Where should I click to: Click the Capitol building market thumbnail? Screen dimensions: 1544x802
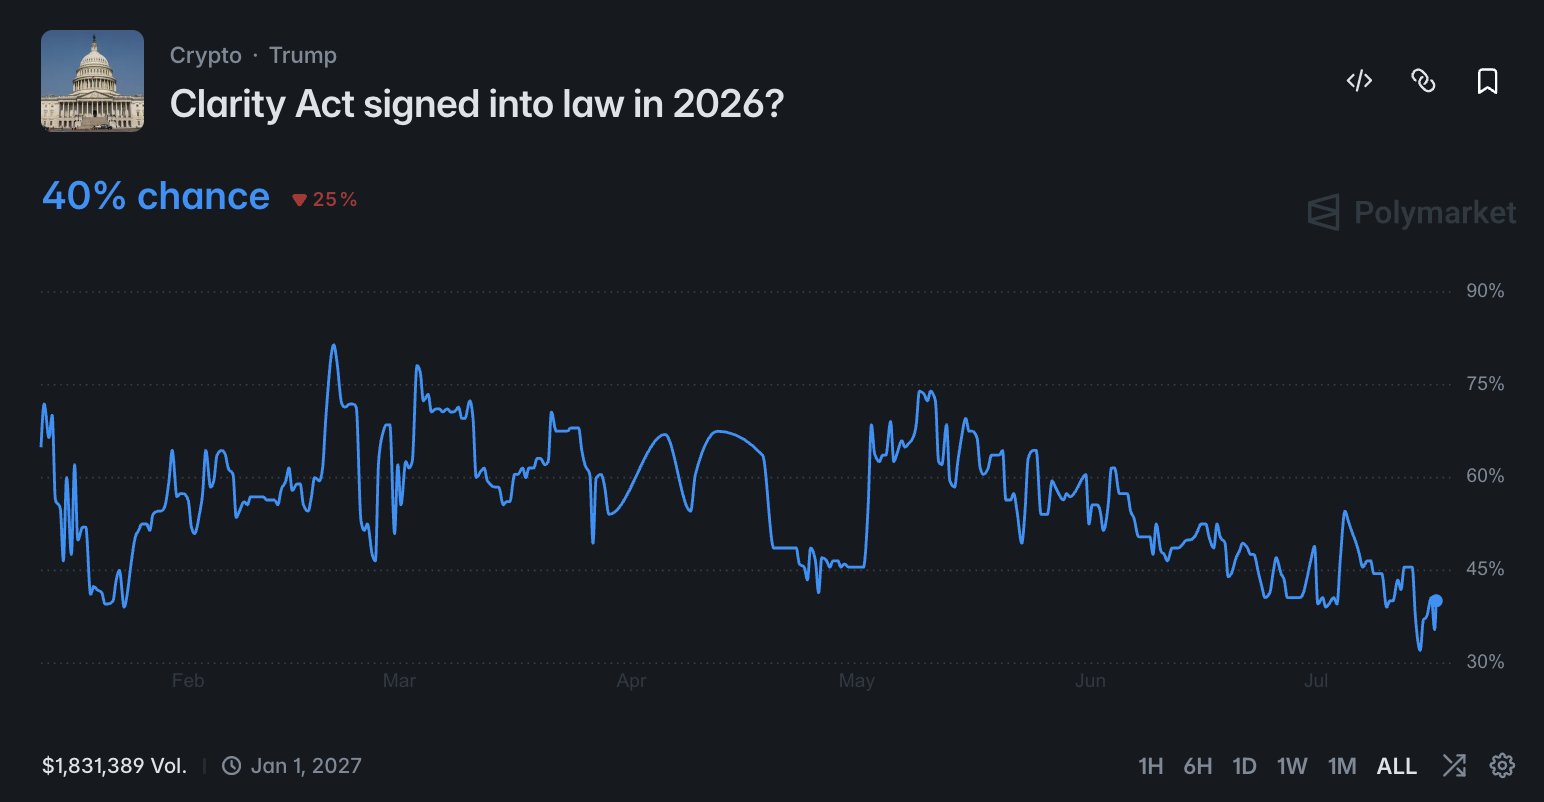click(92, 81)
